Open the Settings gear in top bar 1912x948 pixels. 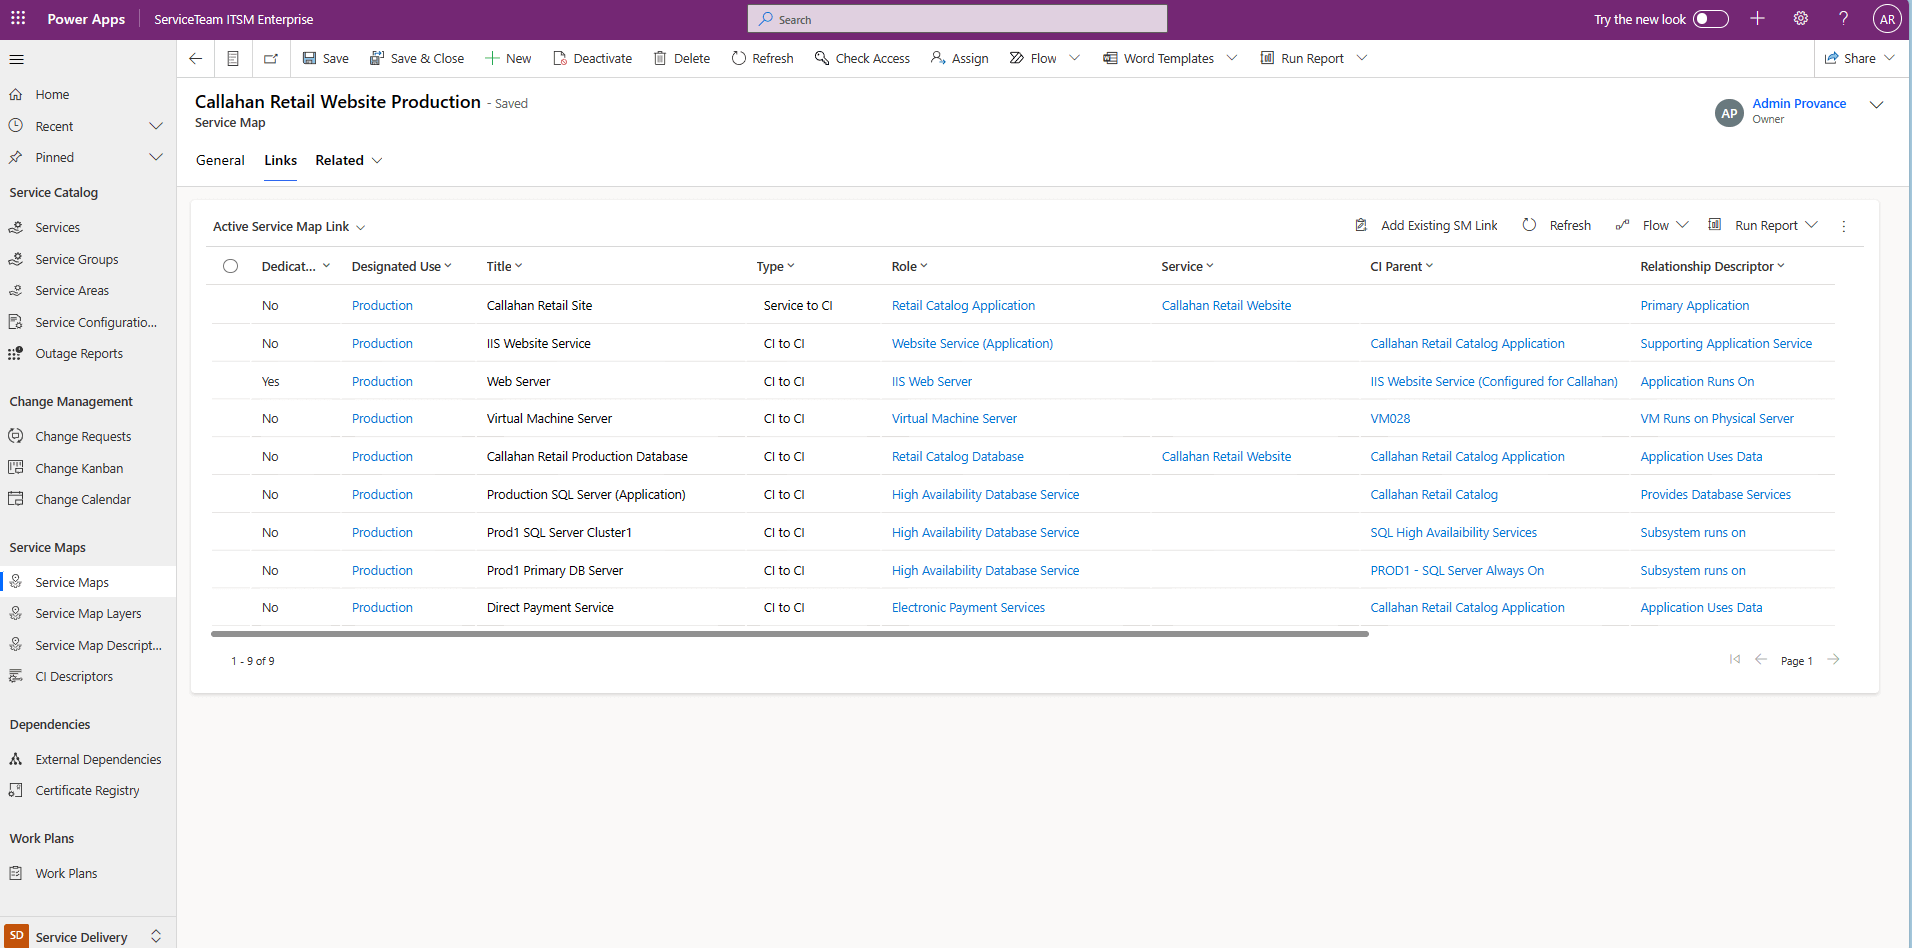click(1800, 18)
